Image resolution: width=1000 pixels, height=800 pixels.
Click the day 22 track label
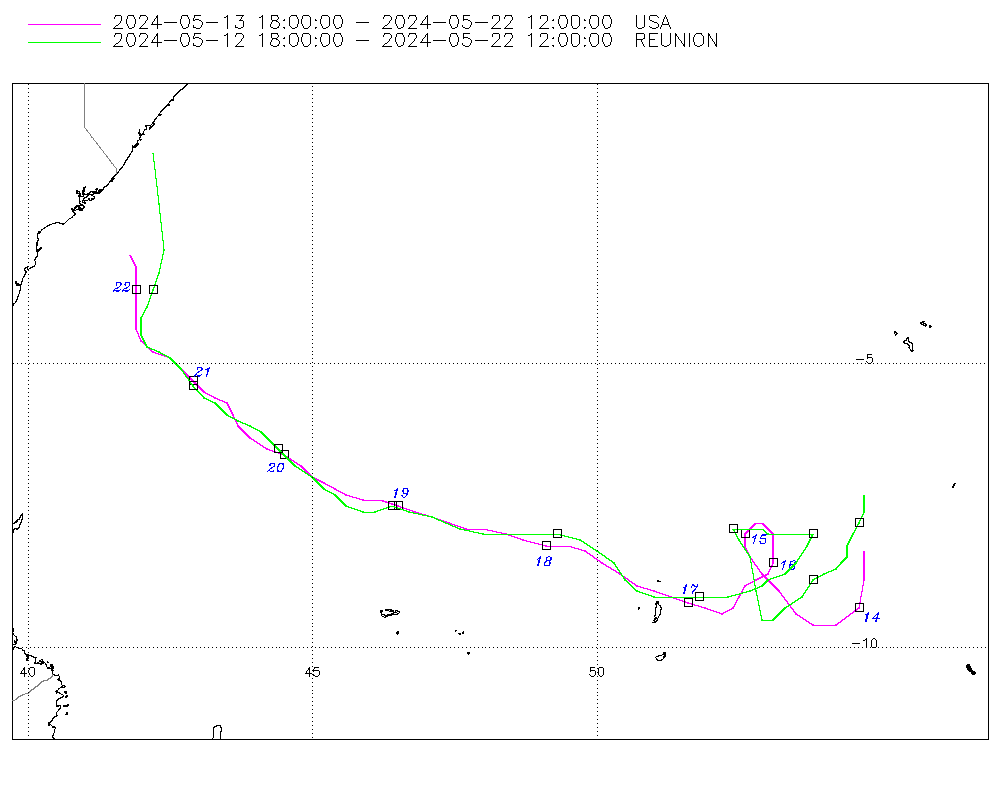(x=121, y=287)
